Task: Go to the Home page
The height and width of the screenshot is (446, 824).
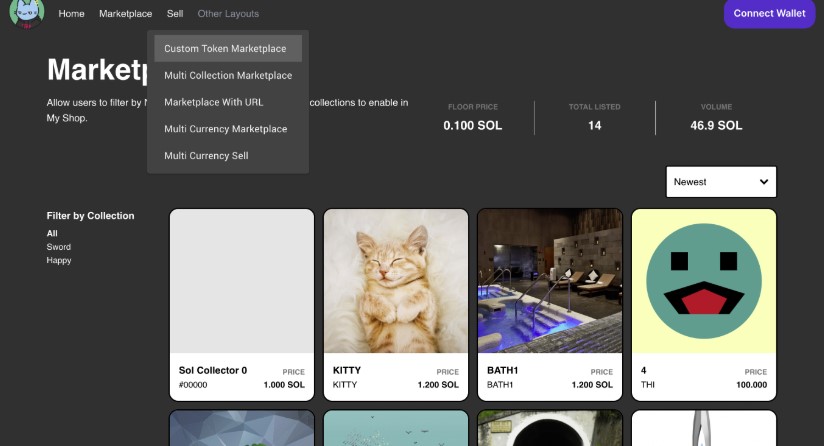Action: coord(71,14)
